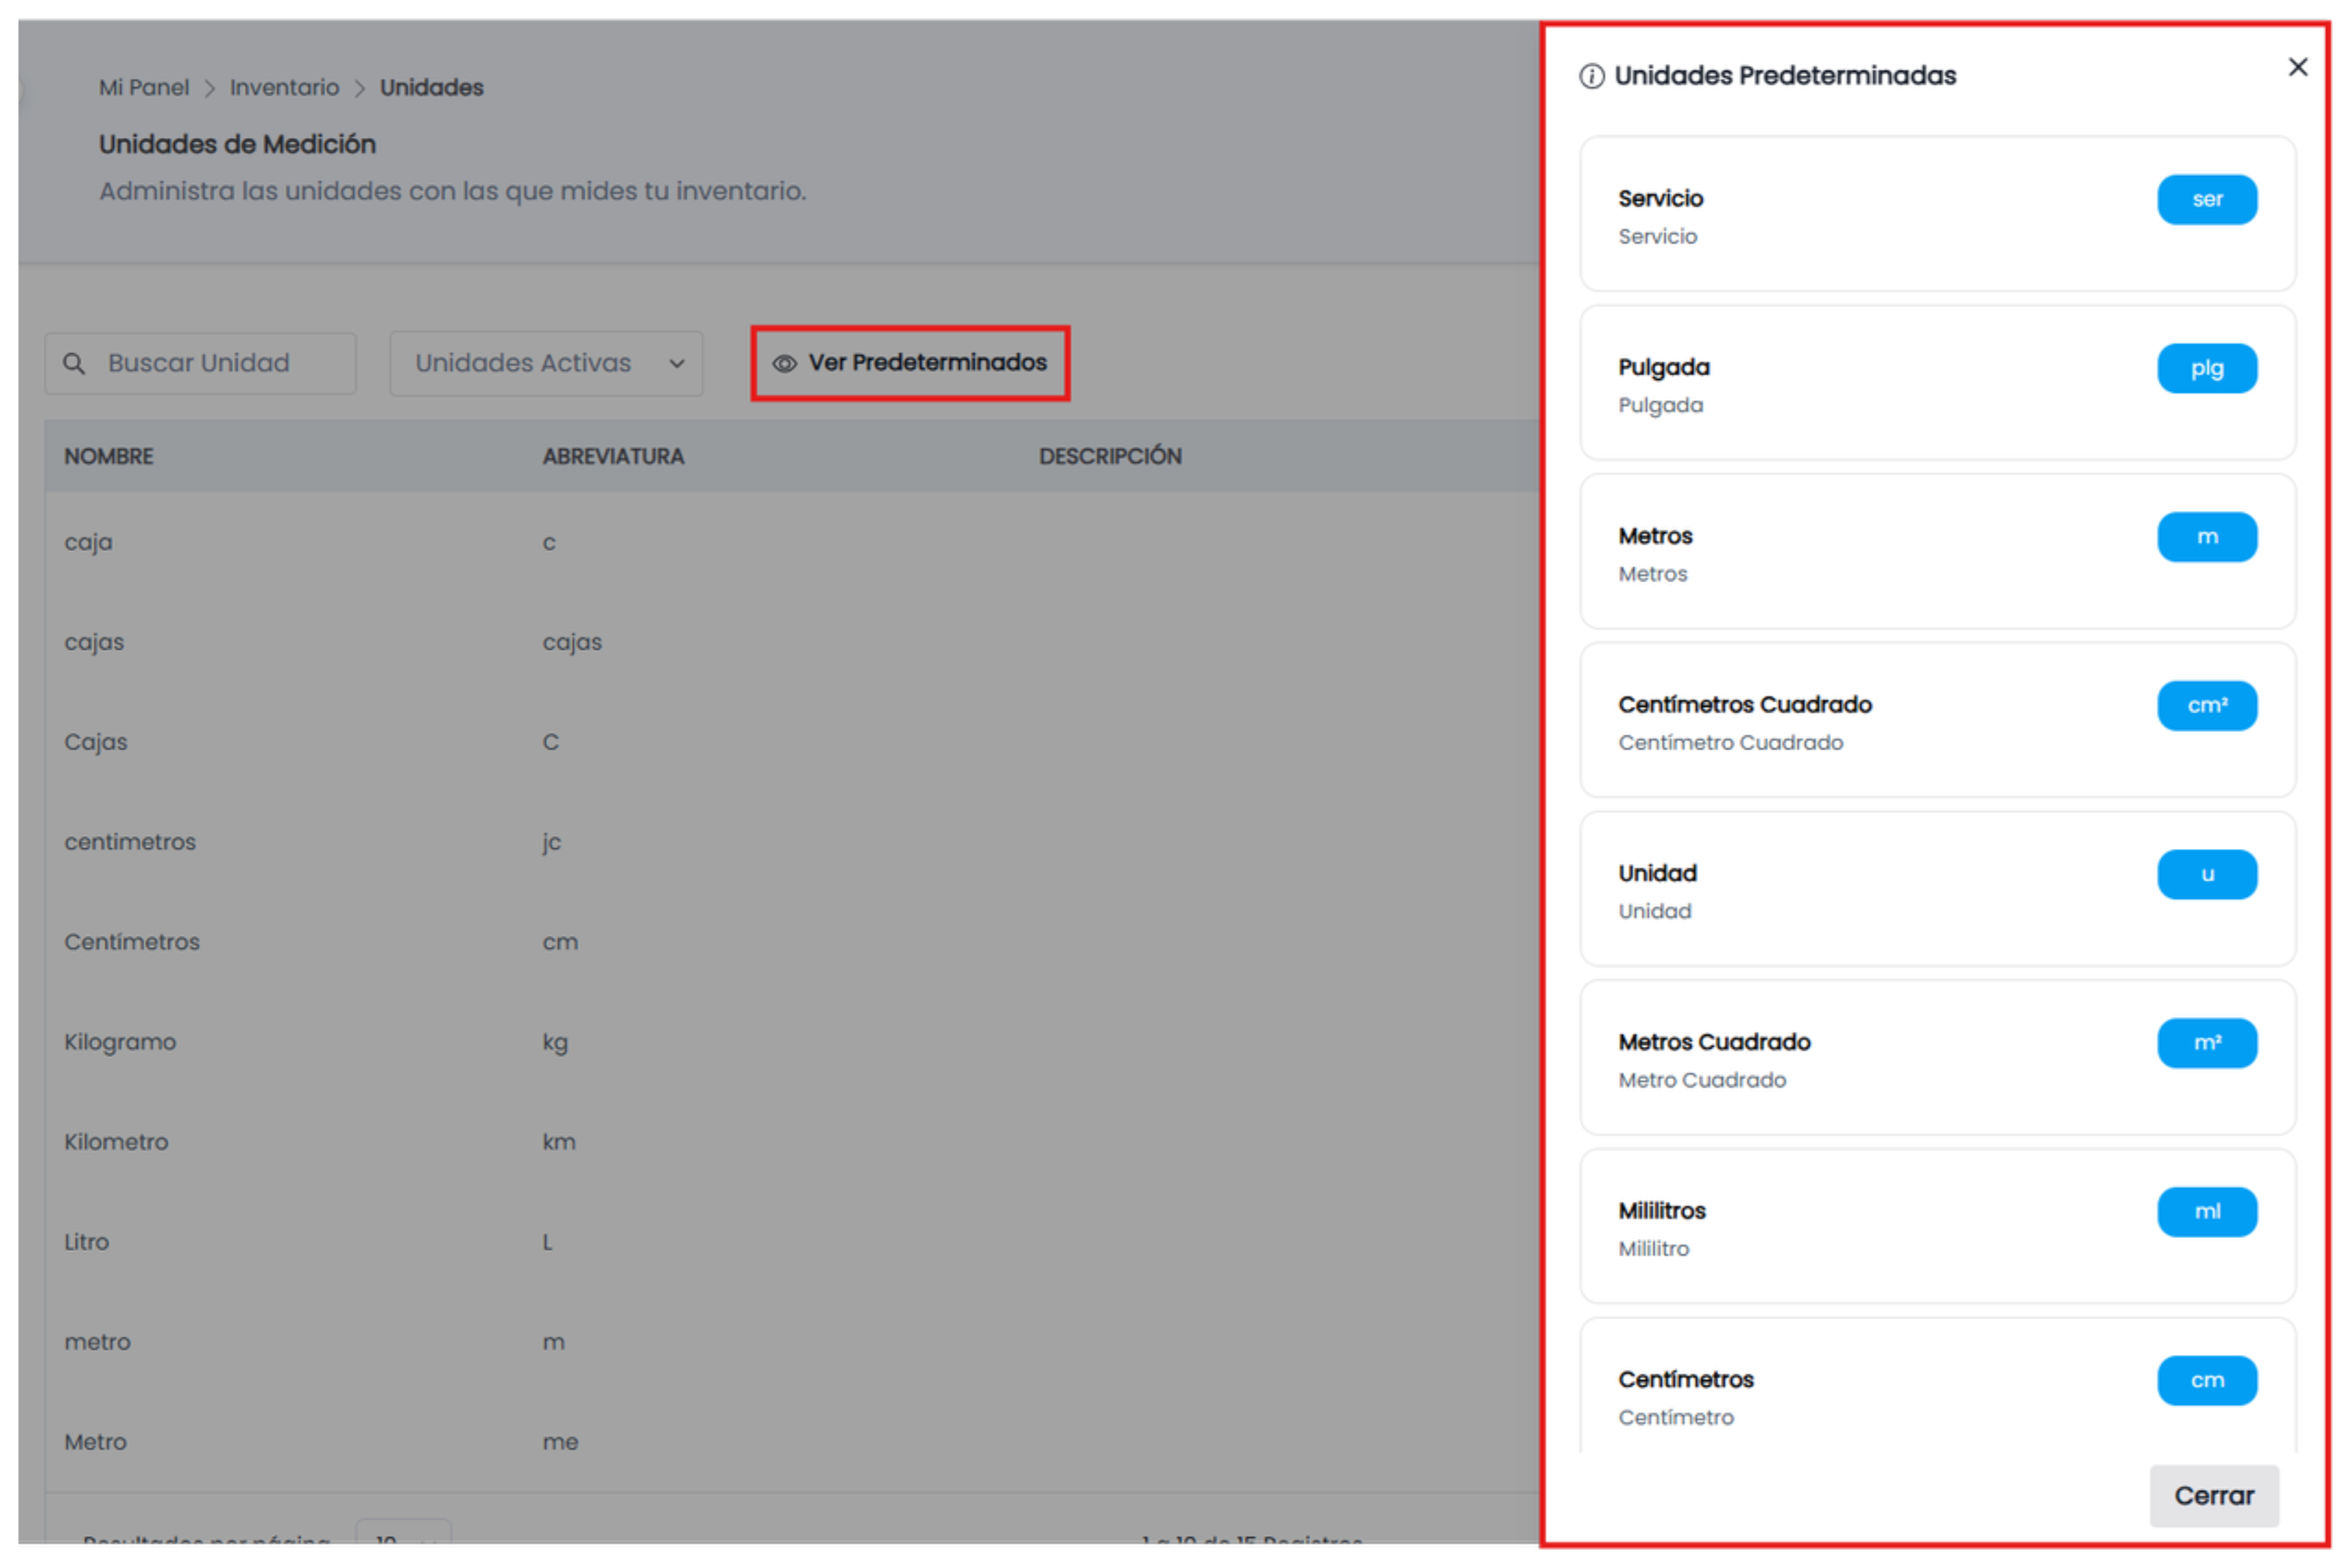Viewport: 2351px width, 1568px height.
Task: Click the Pulgada card title
Action: point(1663,368)
